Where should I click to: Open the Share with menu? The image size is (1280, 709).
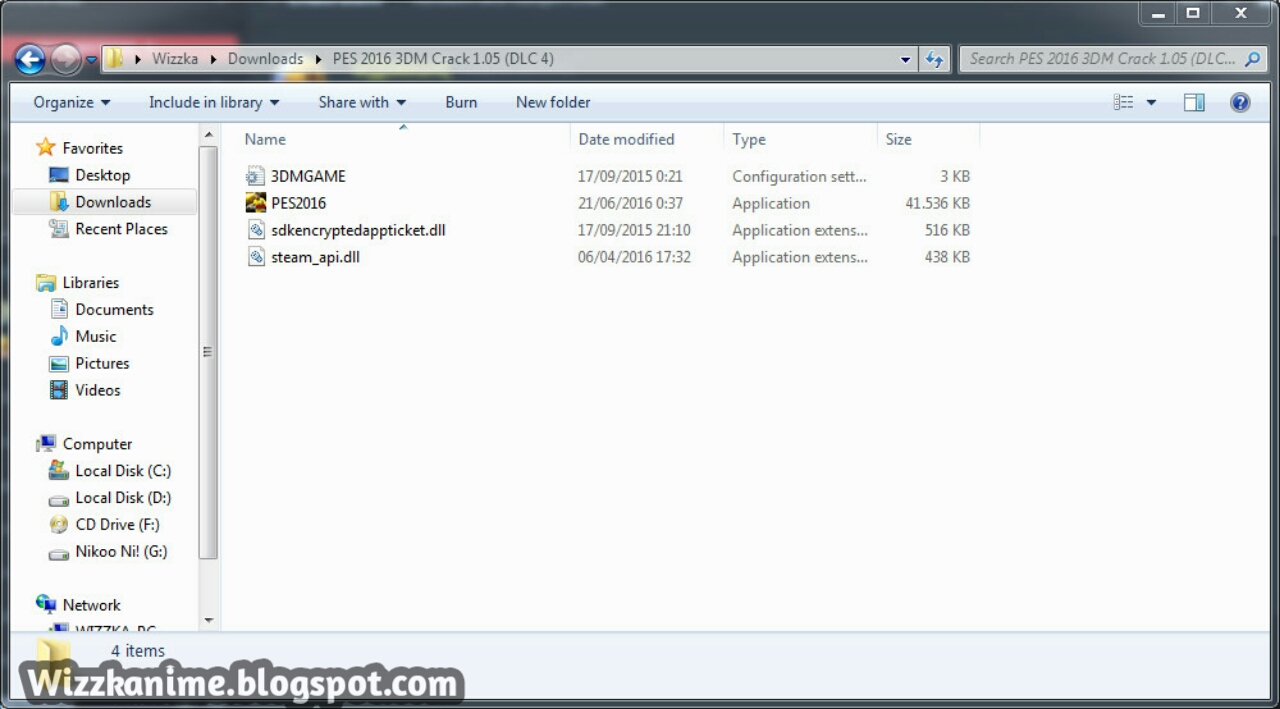[x=362, y=102]
